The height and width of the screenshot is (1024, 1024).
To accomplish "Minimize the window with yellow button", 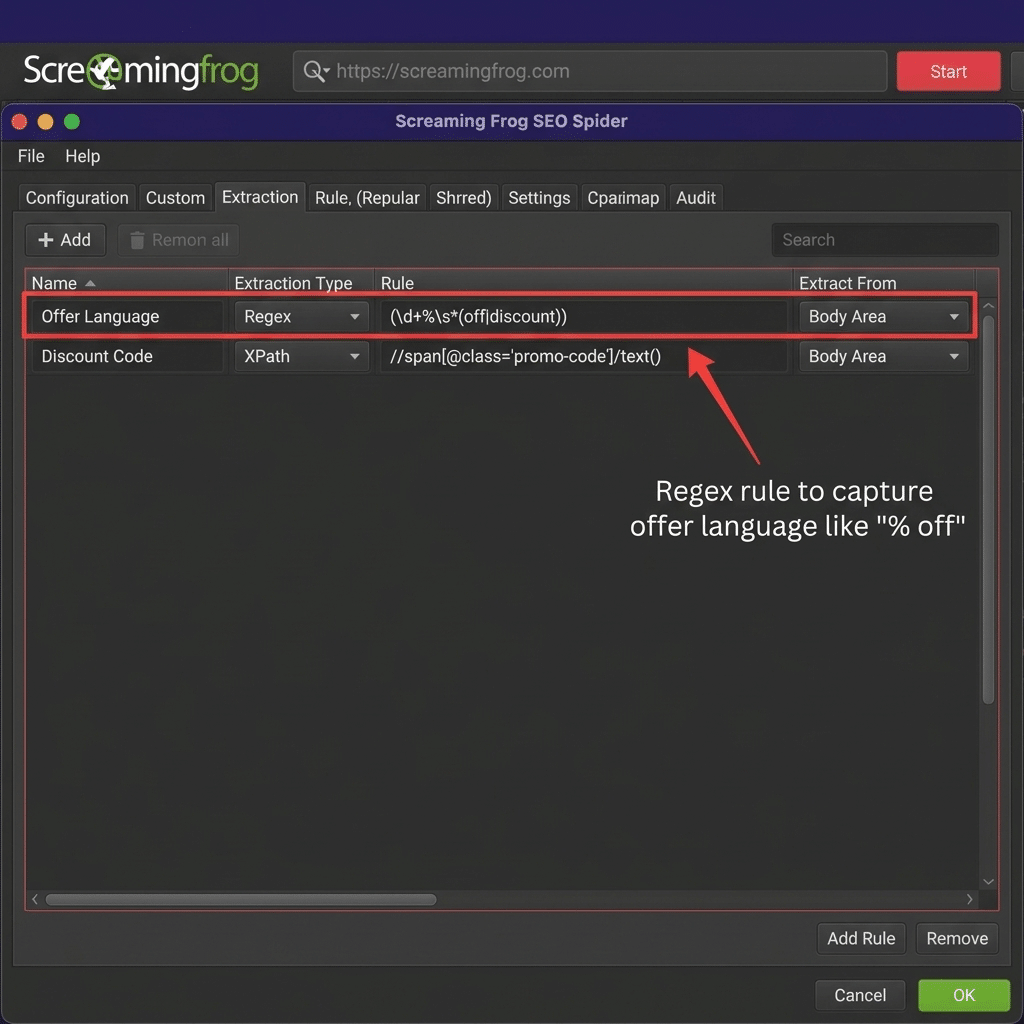I will 45,121.
